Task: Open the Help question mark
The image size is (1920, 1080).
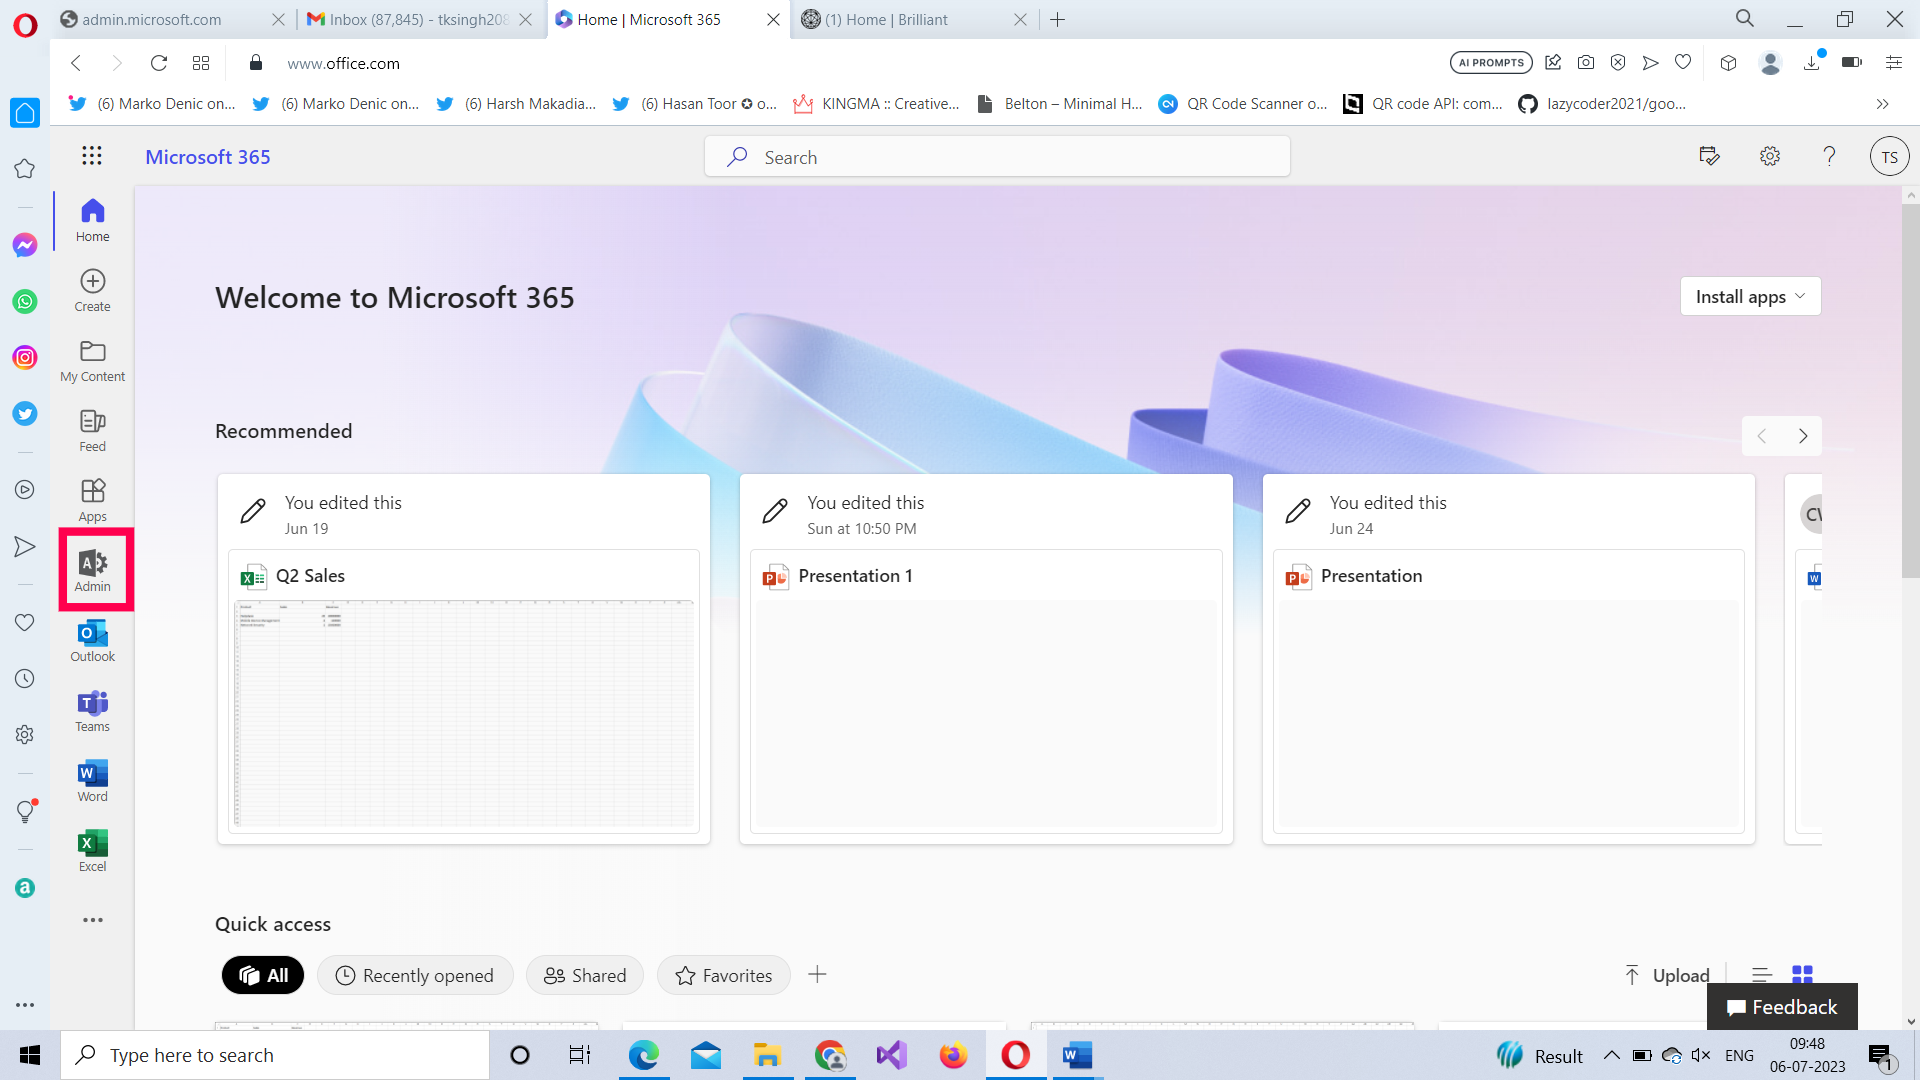Action: pyautogui.click(x=1829, y=156)
